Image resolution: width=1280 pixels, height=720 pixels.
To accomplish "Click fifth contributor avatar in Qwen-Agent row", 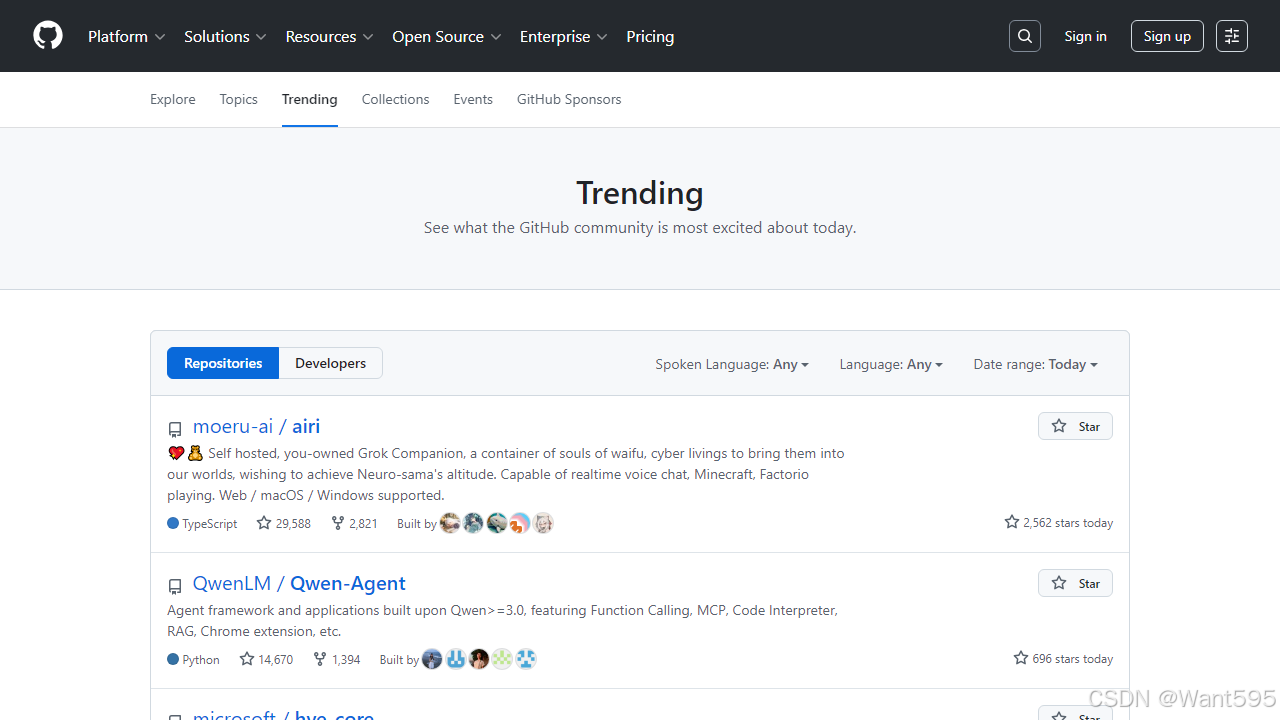I will [x=526, y=659].
